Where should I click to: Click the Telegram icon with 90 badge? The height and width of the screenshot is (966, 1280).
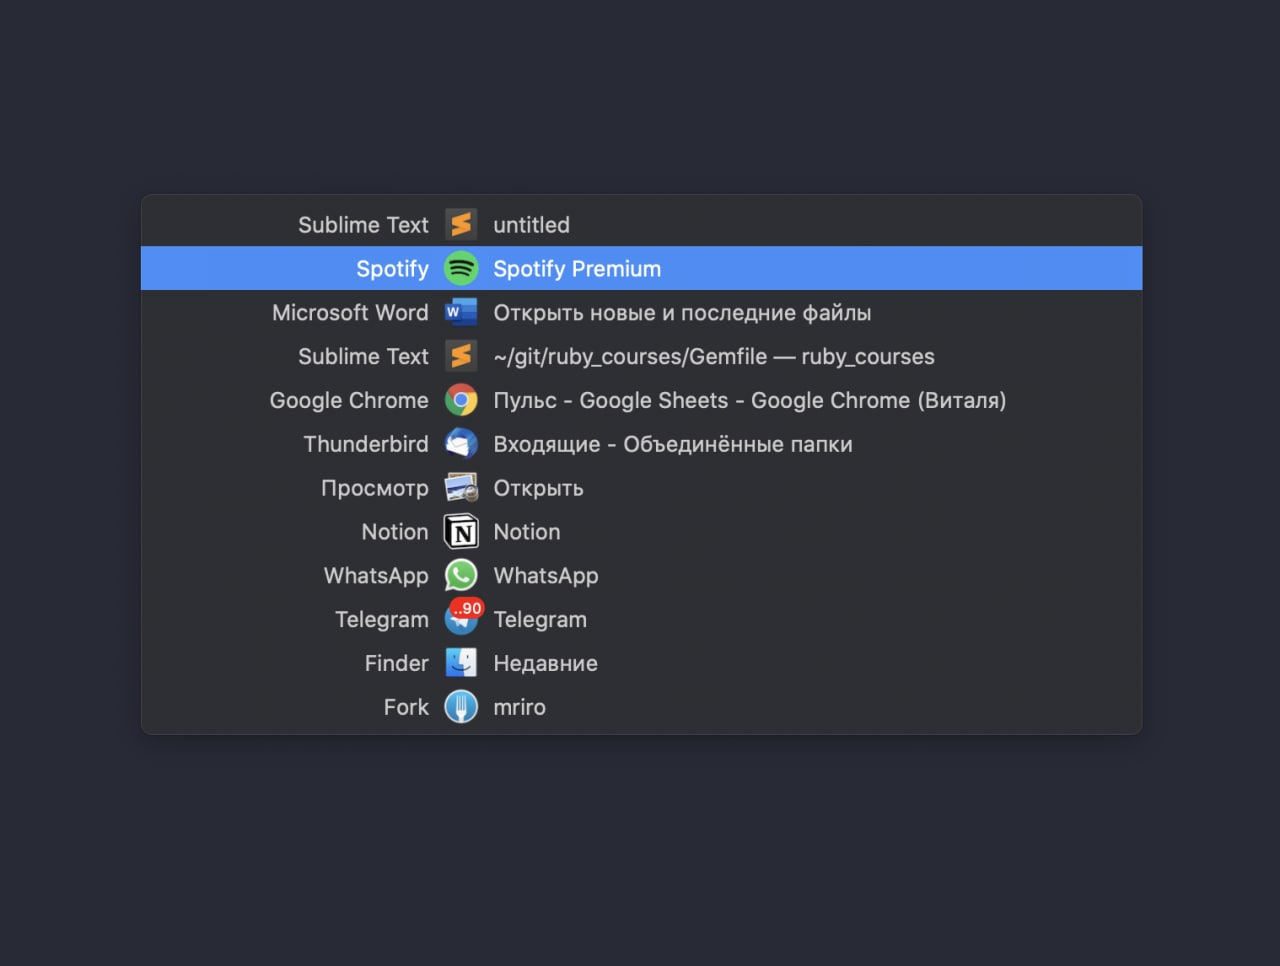point(461,620)
